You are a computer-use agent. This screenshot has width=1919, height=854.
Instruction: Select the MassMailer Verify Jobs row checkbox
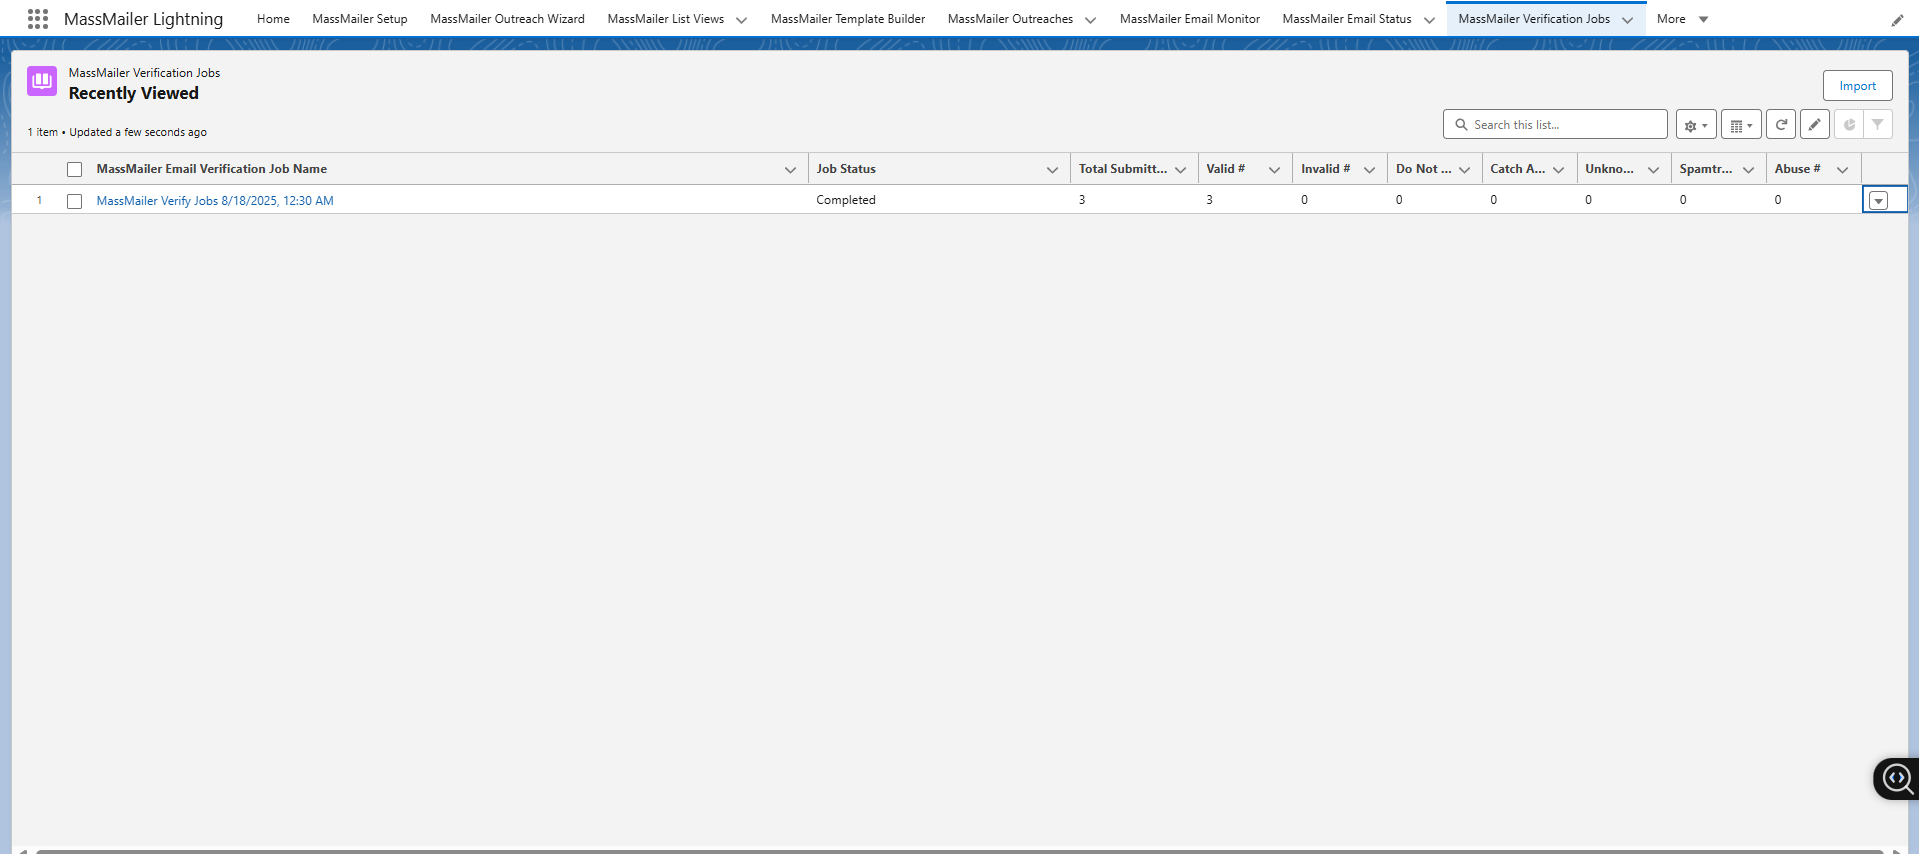(x=74, y=201)
